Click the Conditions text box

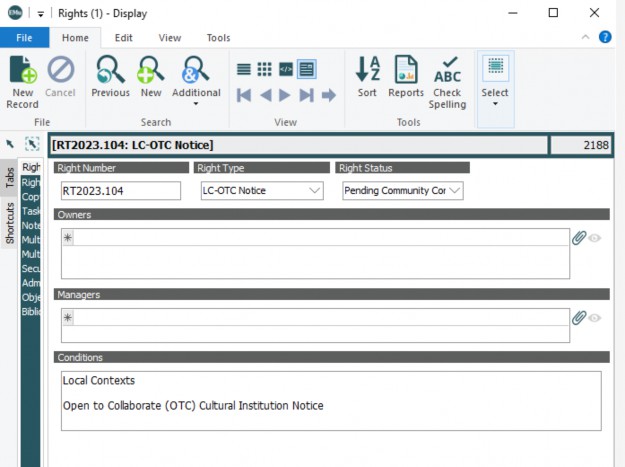click(331, 401)
